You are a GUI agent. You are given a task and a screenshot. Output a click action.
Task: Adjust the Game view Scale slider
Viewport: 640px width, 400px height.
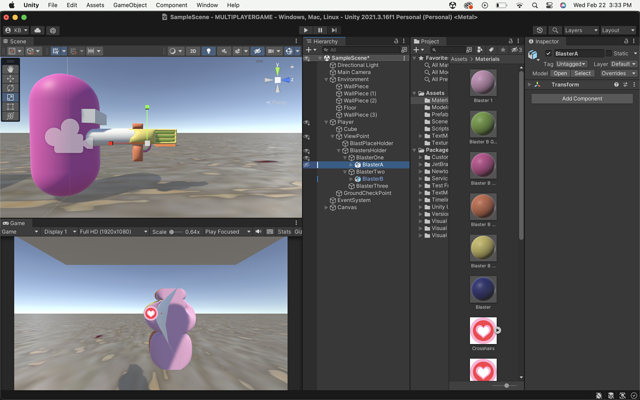[176, 232]
